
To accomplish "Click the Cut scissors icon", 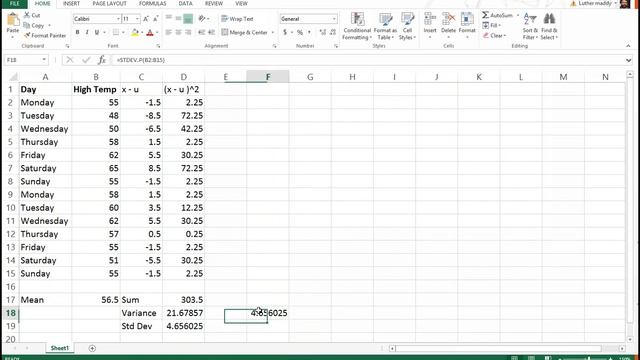I will point(27,15).
